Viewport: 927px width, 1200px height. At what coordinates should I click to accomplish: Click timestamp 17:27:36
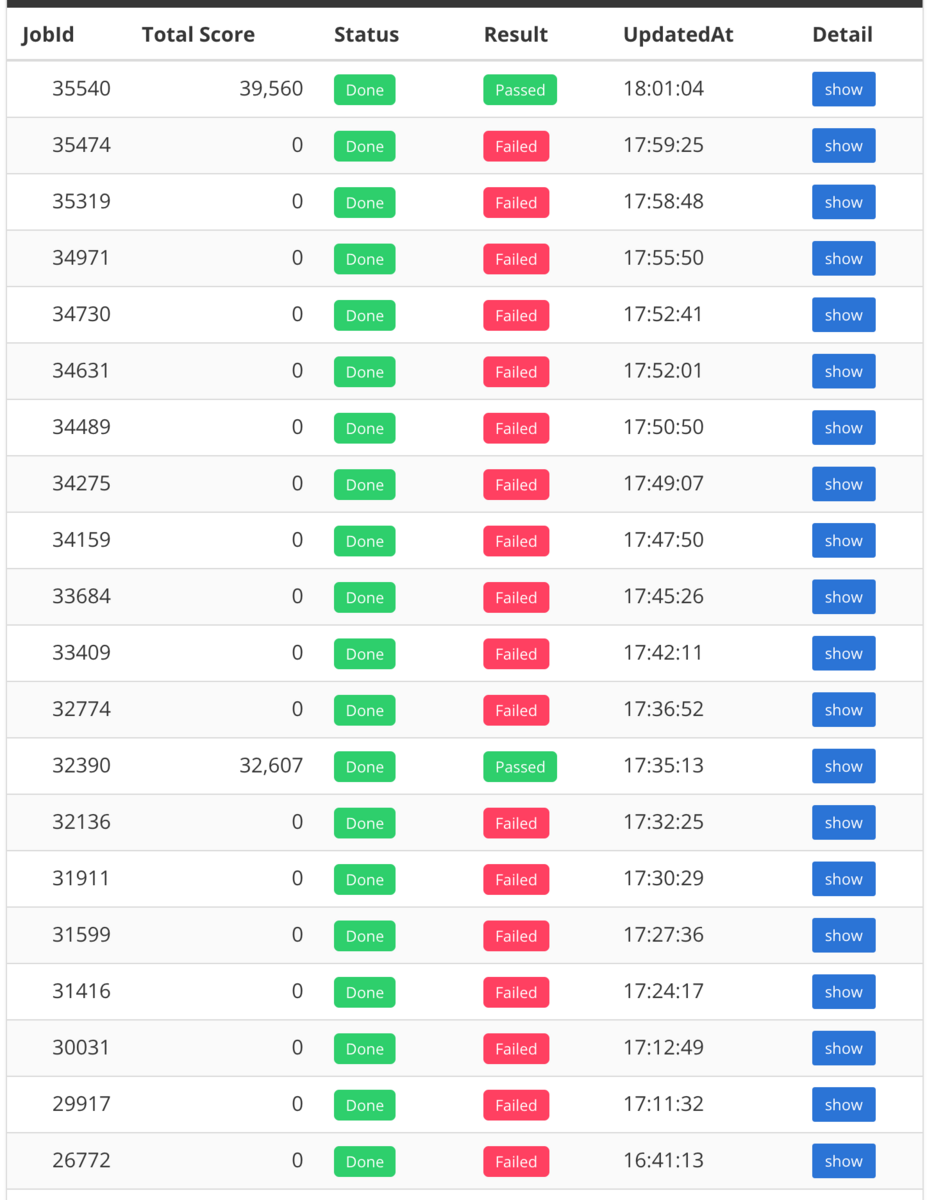click(663, 935)
